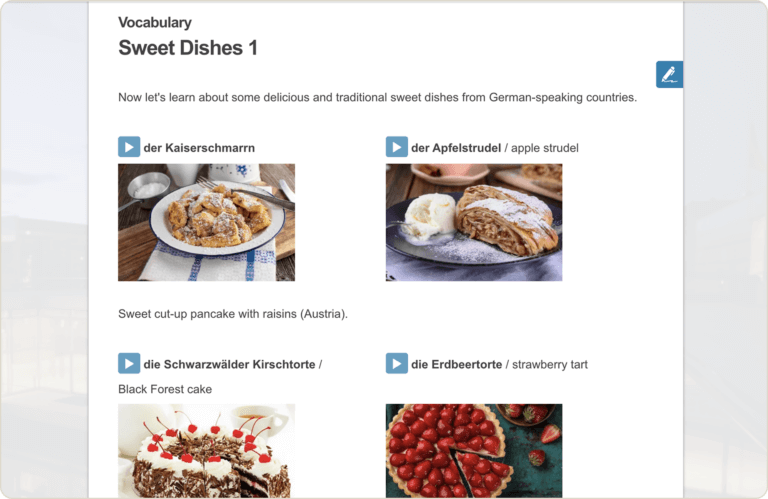
Task: Click the 'Black Forest cake' translation
Action: [165, 389]
